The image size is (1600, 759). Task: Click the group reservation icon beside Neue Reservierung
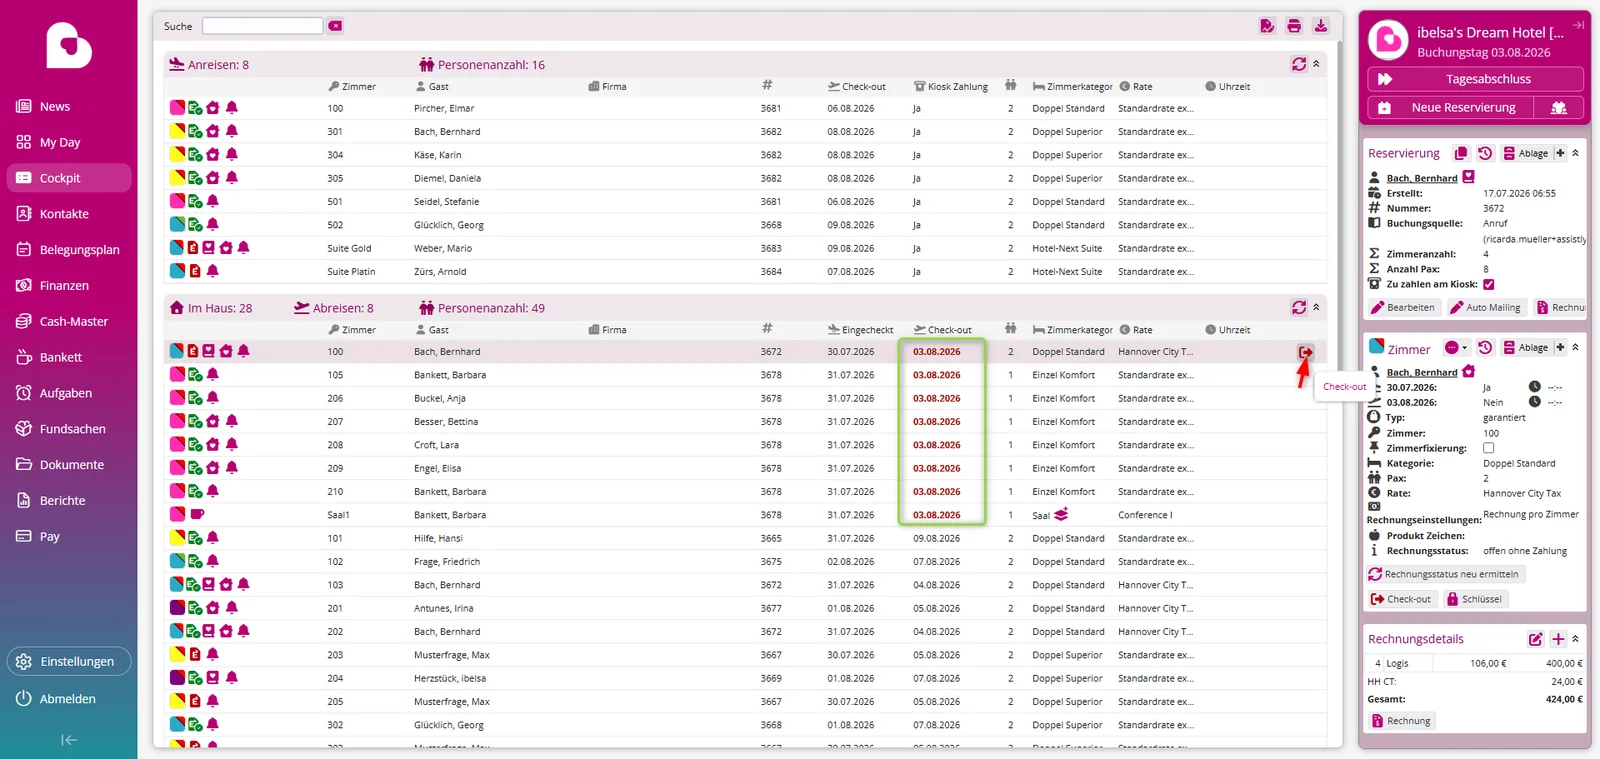point(1558,107)
